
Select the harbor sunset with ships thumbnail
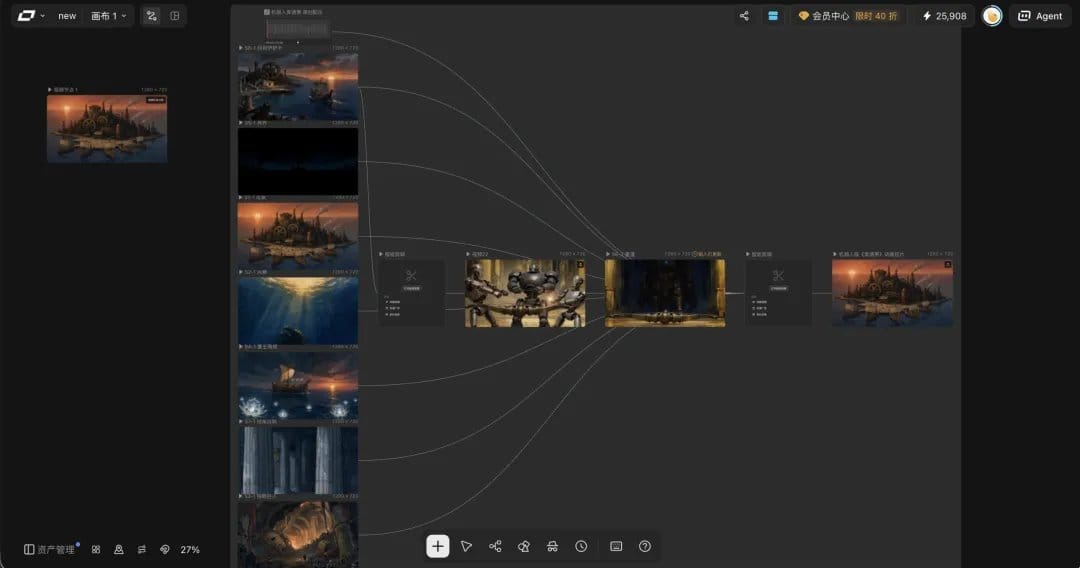coord(298,86)
